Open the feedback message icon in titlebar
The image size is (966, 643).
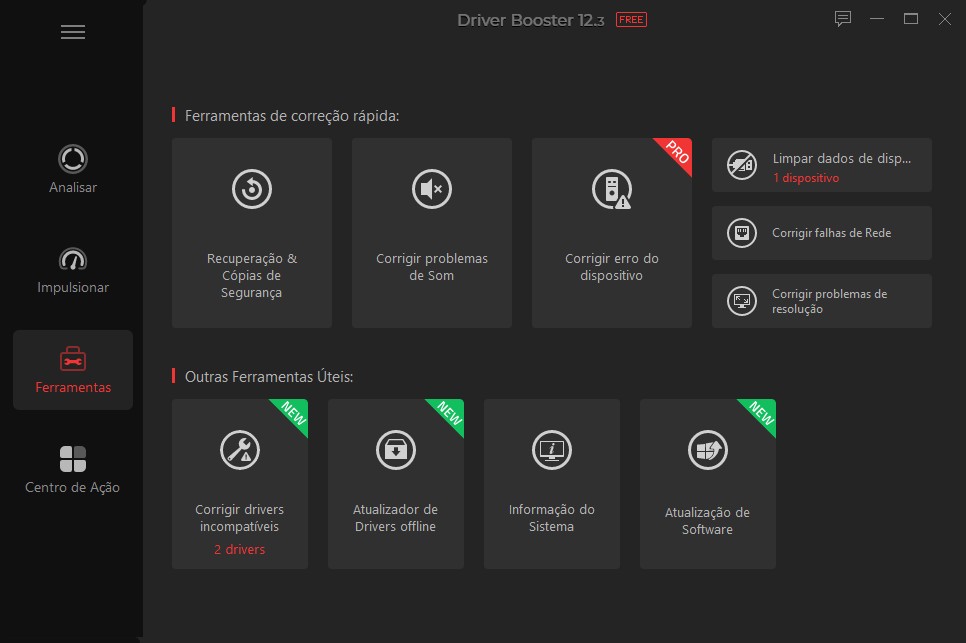tap(843, 18)
